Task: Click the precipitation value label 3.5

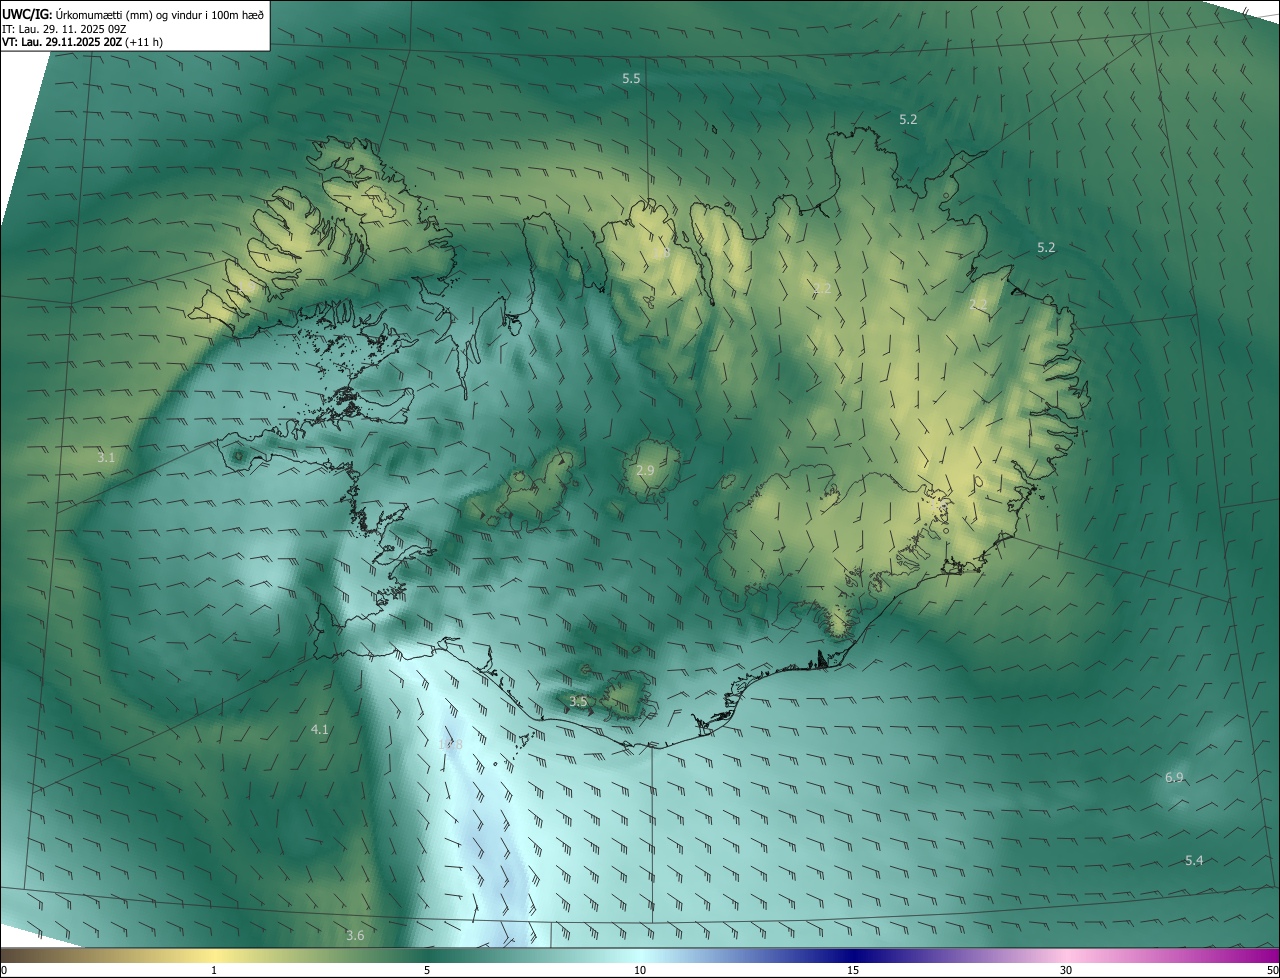Action: pyautogui.click(x=578, y=701)
